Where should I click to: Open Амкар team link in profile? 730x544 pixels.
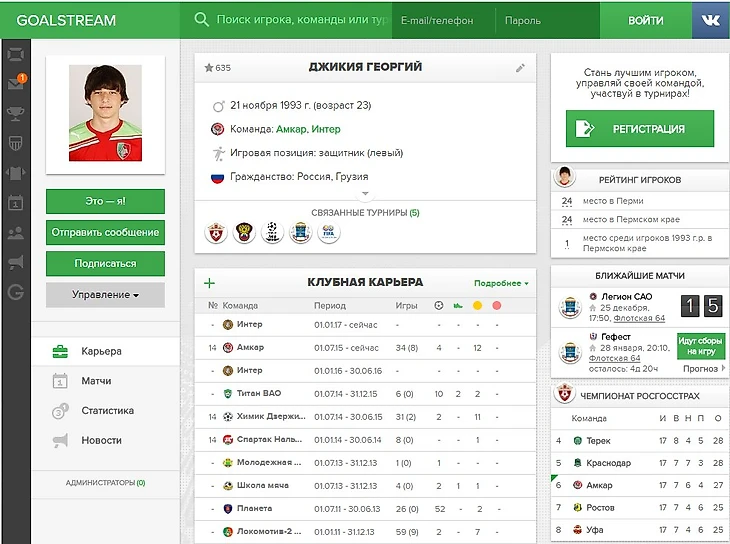(x=291, y=129)
